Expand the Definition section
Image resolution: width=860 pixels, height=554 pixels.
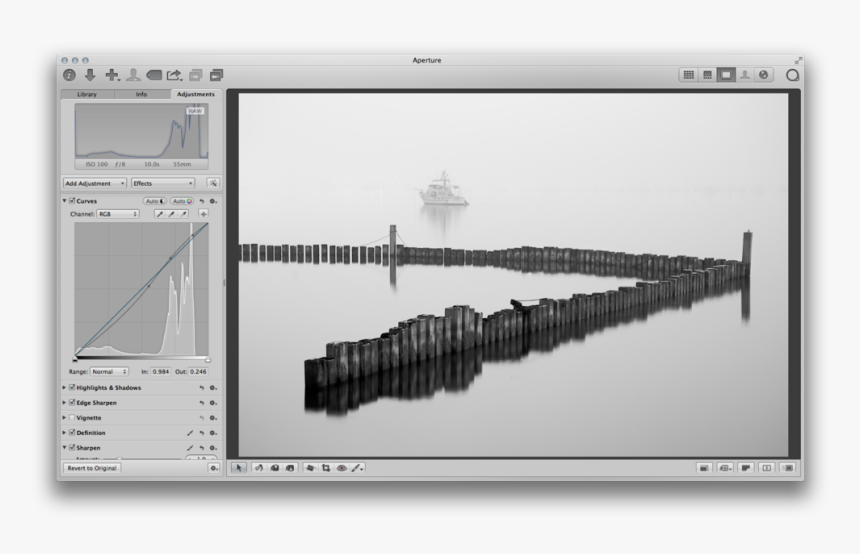point(65,433)
